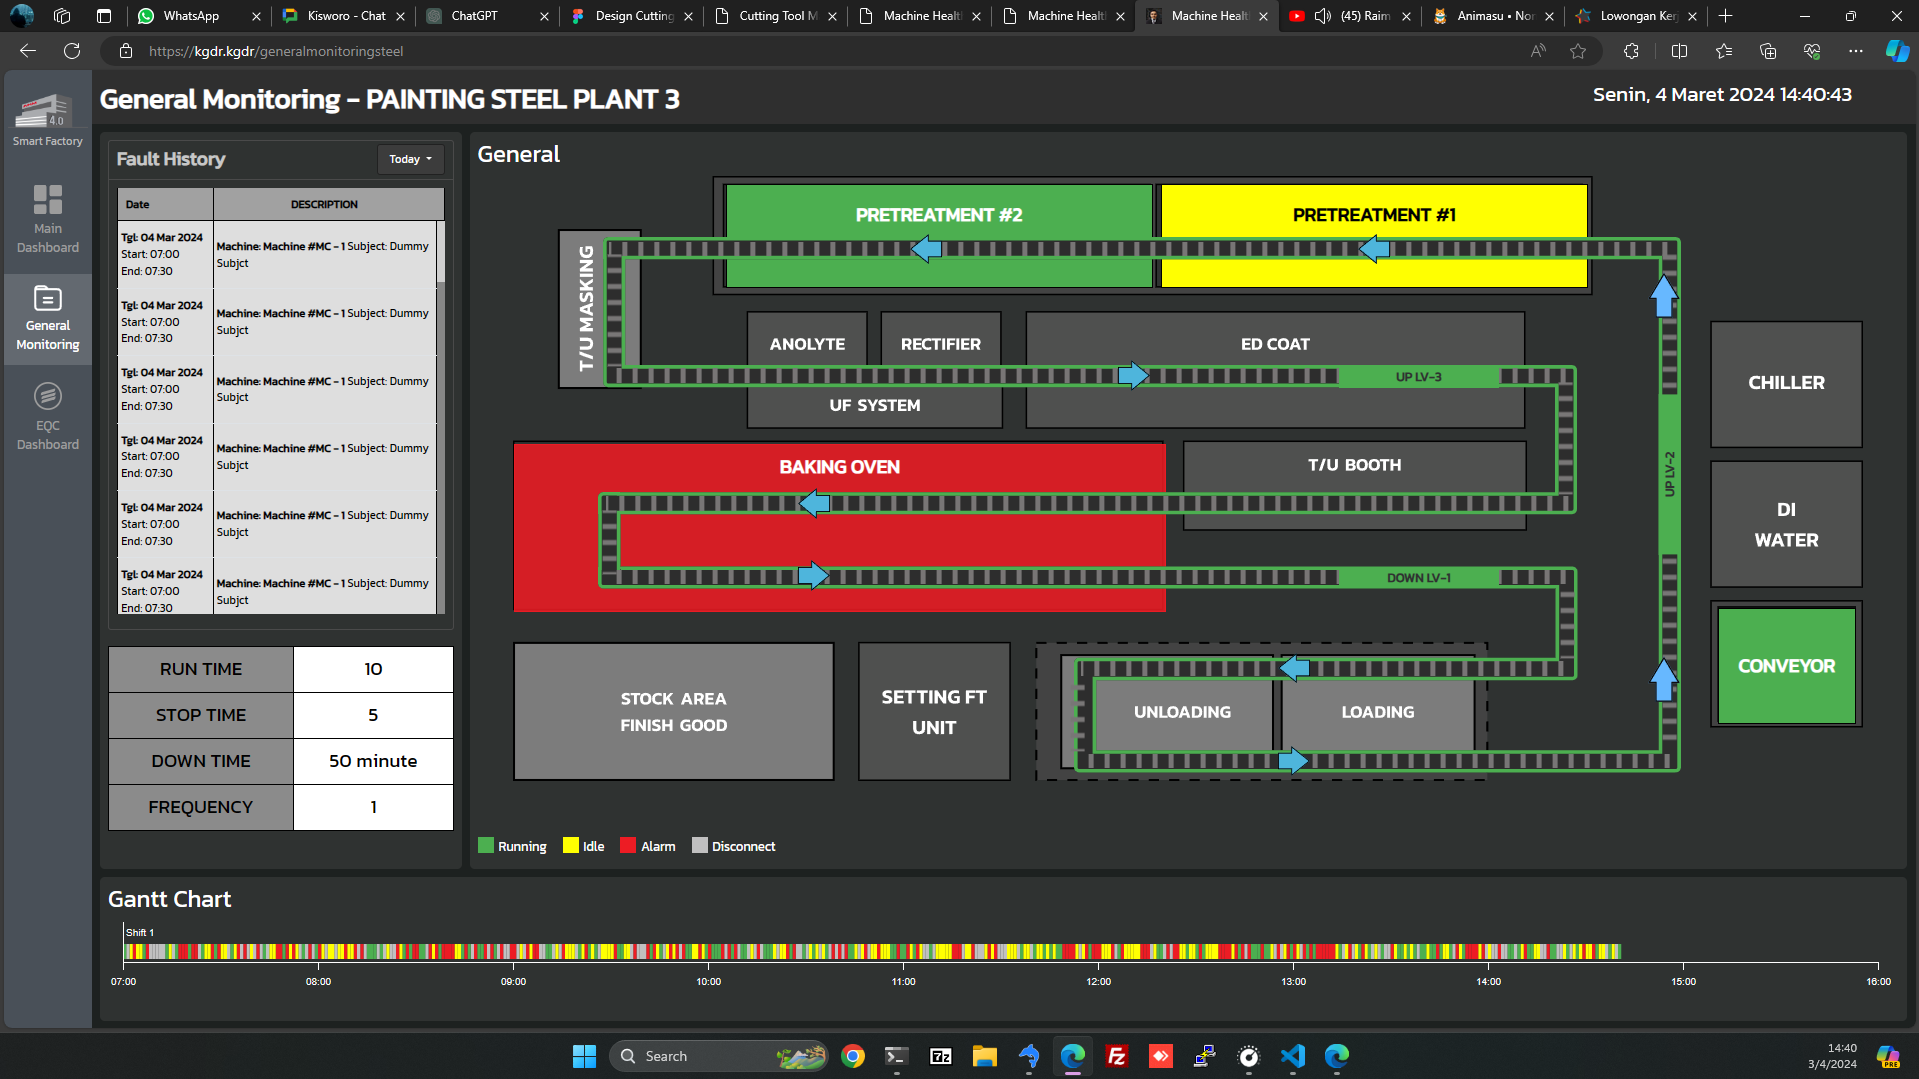
Task: Click the browser address bar URL
Action: tap(276, 51)
